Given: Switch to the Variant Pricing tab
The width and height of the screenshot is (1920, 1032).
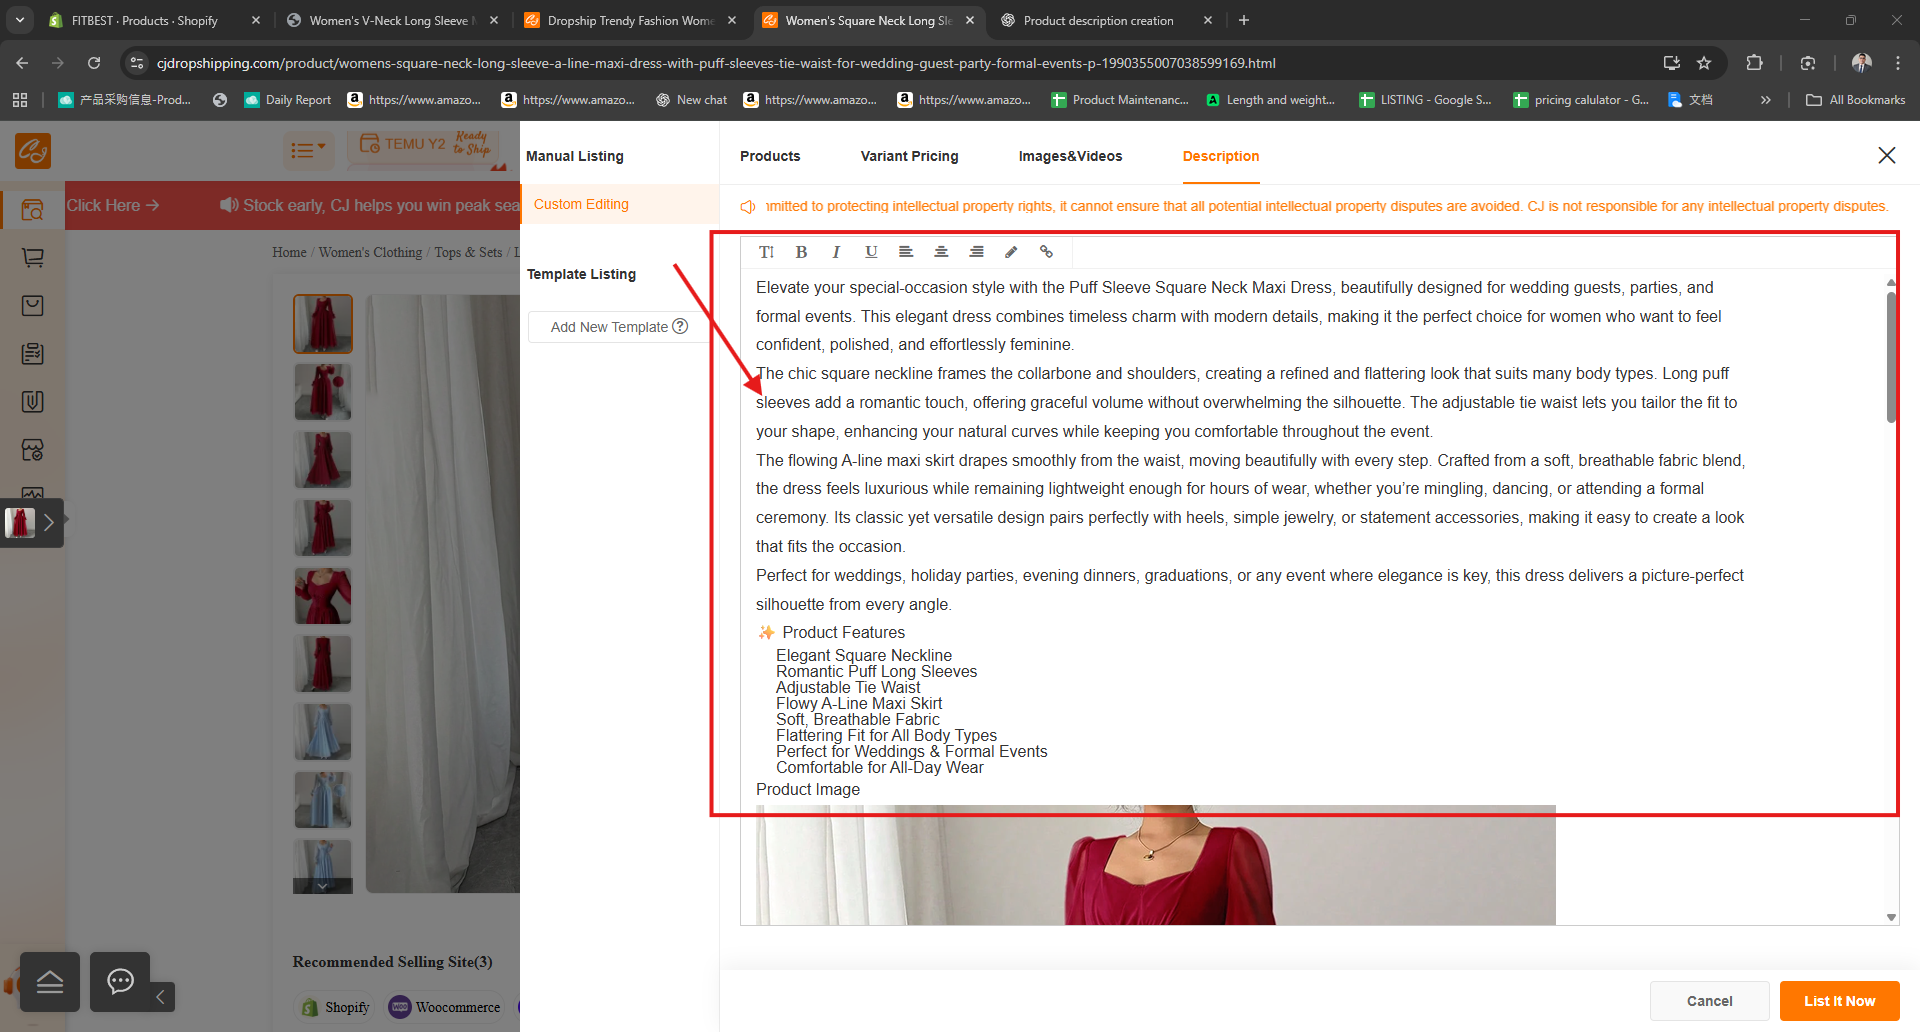Looking at the screenshot, I should [909, 156].
